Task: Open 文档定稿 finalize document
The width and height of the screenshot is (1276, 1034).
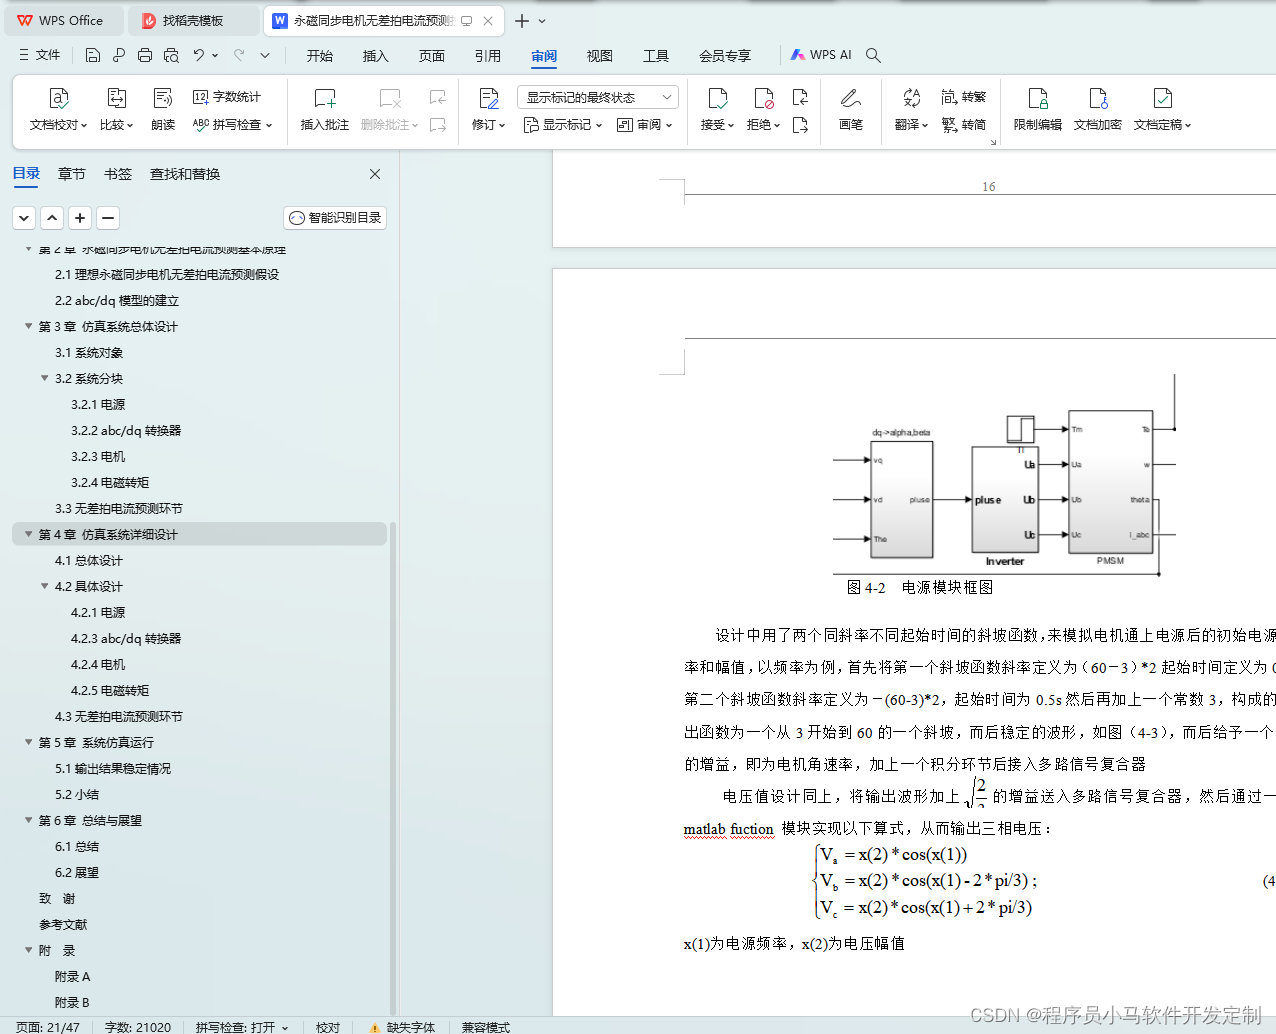Action: [1162, 109]
